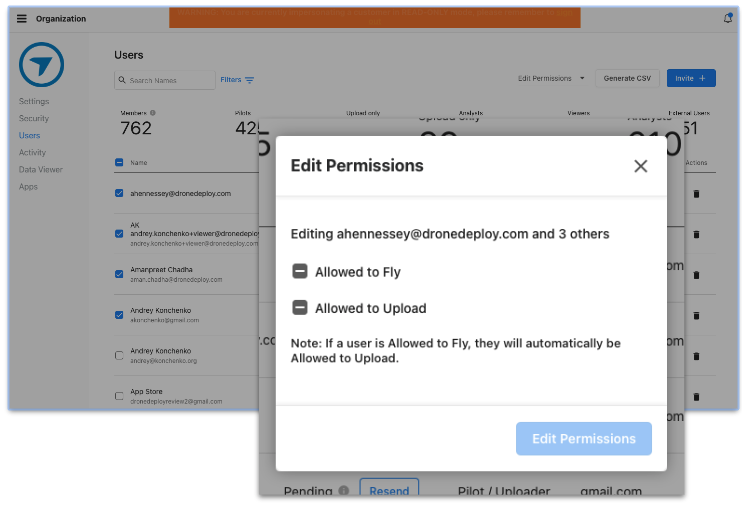Click the Generate CSV button
742x519 pixels.
click(x=627, y=78)
